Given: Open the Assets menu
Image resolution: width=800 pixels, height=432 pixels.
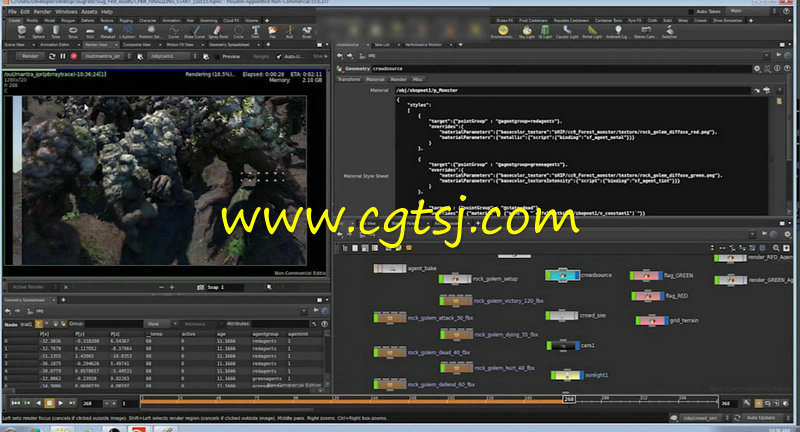Looking at the screenshot, I should (89, 11).
